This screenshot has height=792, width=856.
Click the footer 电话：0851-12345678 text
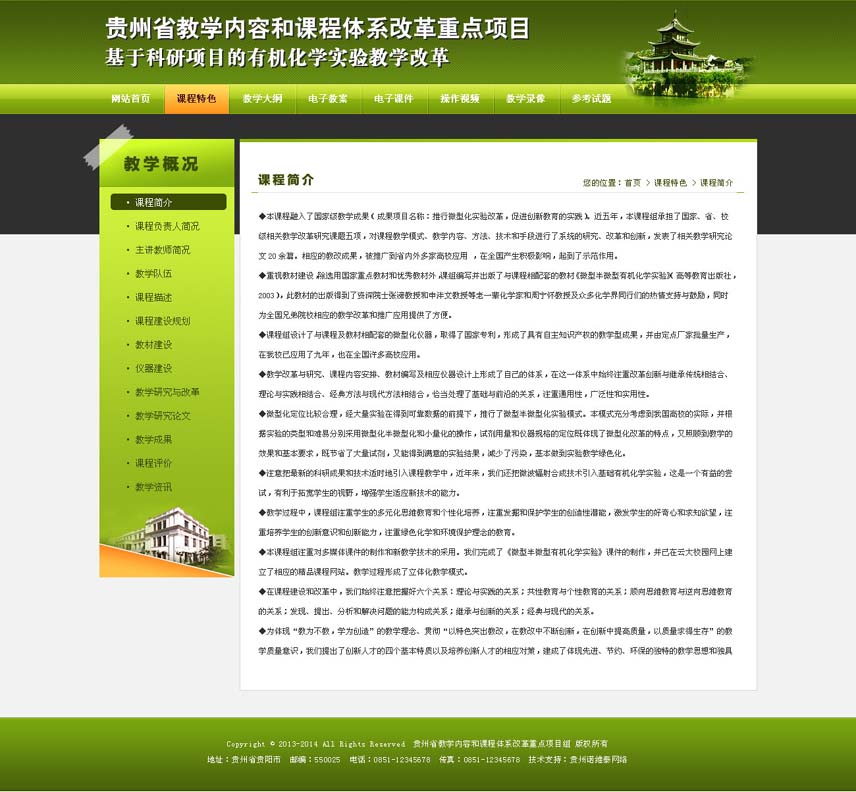[390, 760]
